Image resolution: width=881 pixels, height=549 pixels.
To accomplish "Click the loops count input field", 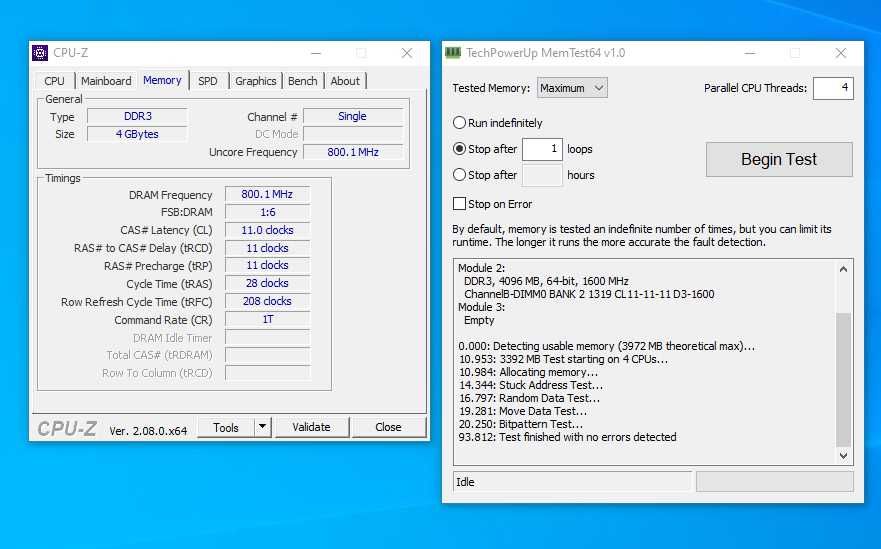I will 542,149.
